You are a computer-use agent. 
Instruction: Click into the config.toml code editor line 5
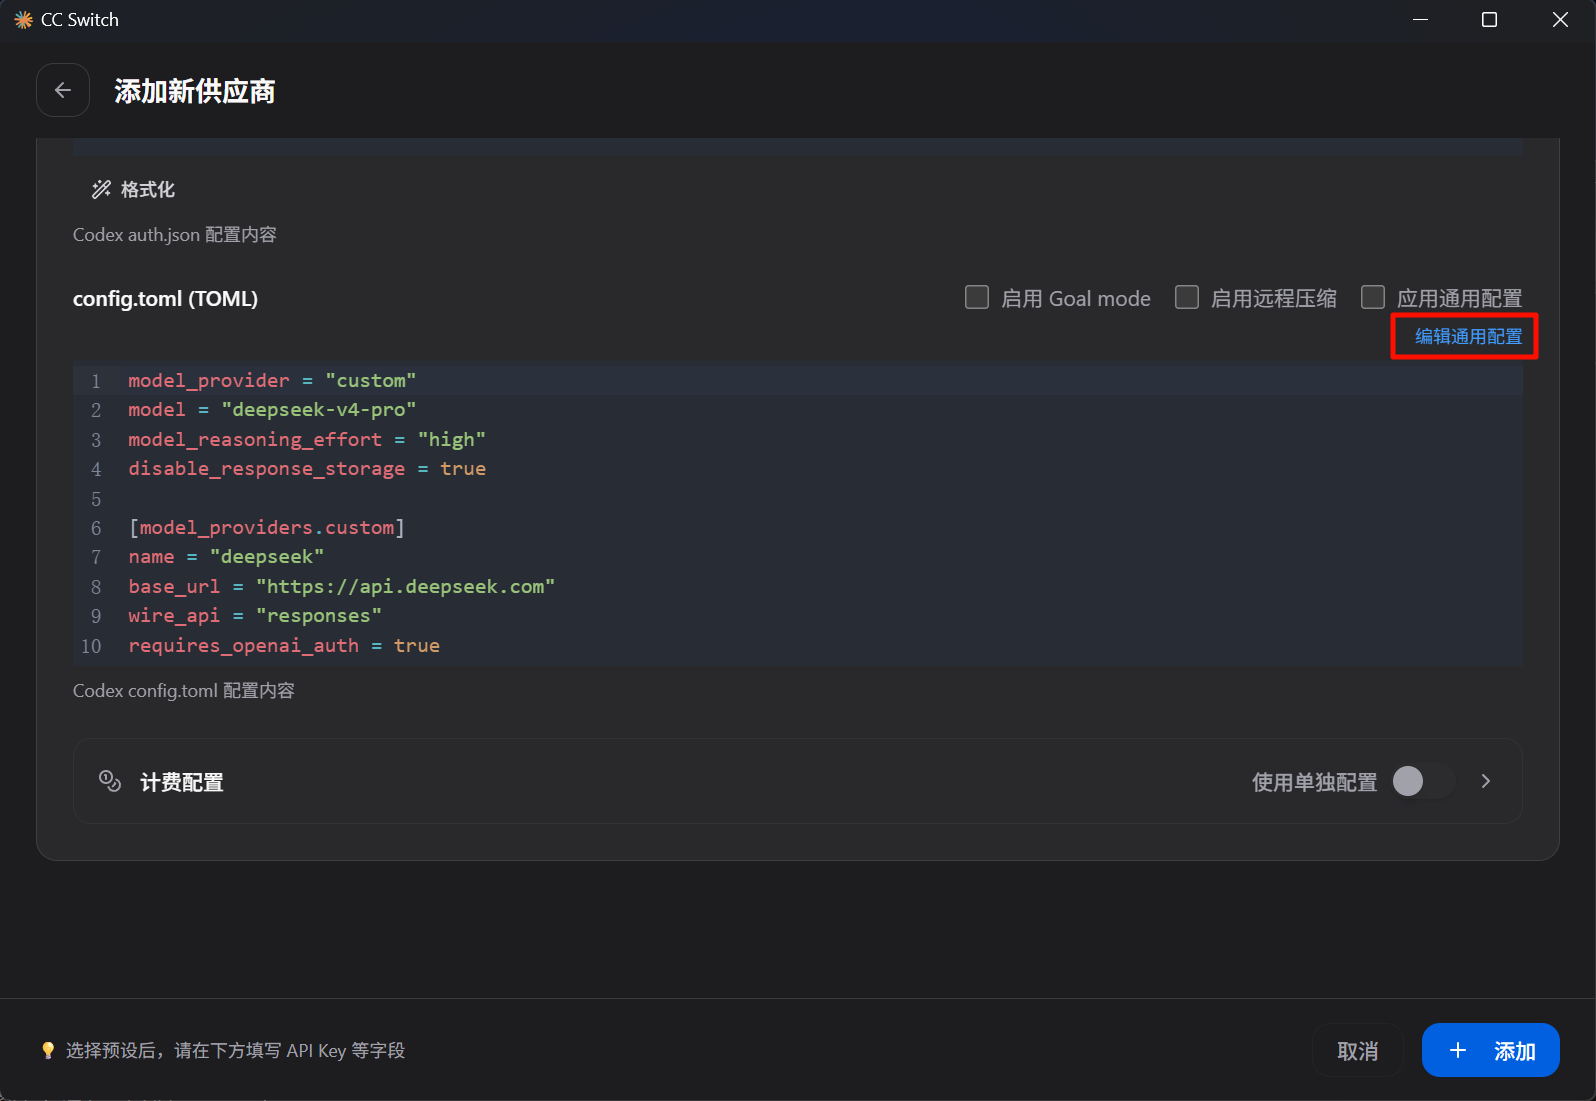(798, 498)
